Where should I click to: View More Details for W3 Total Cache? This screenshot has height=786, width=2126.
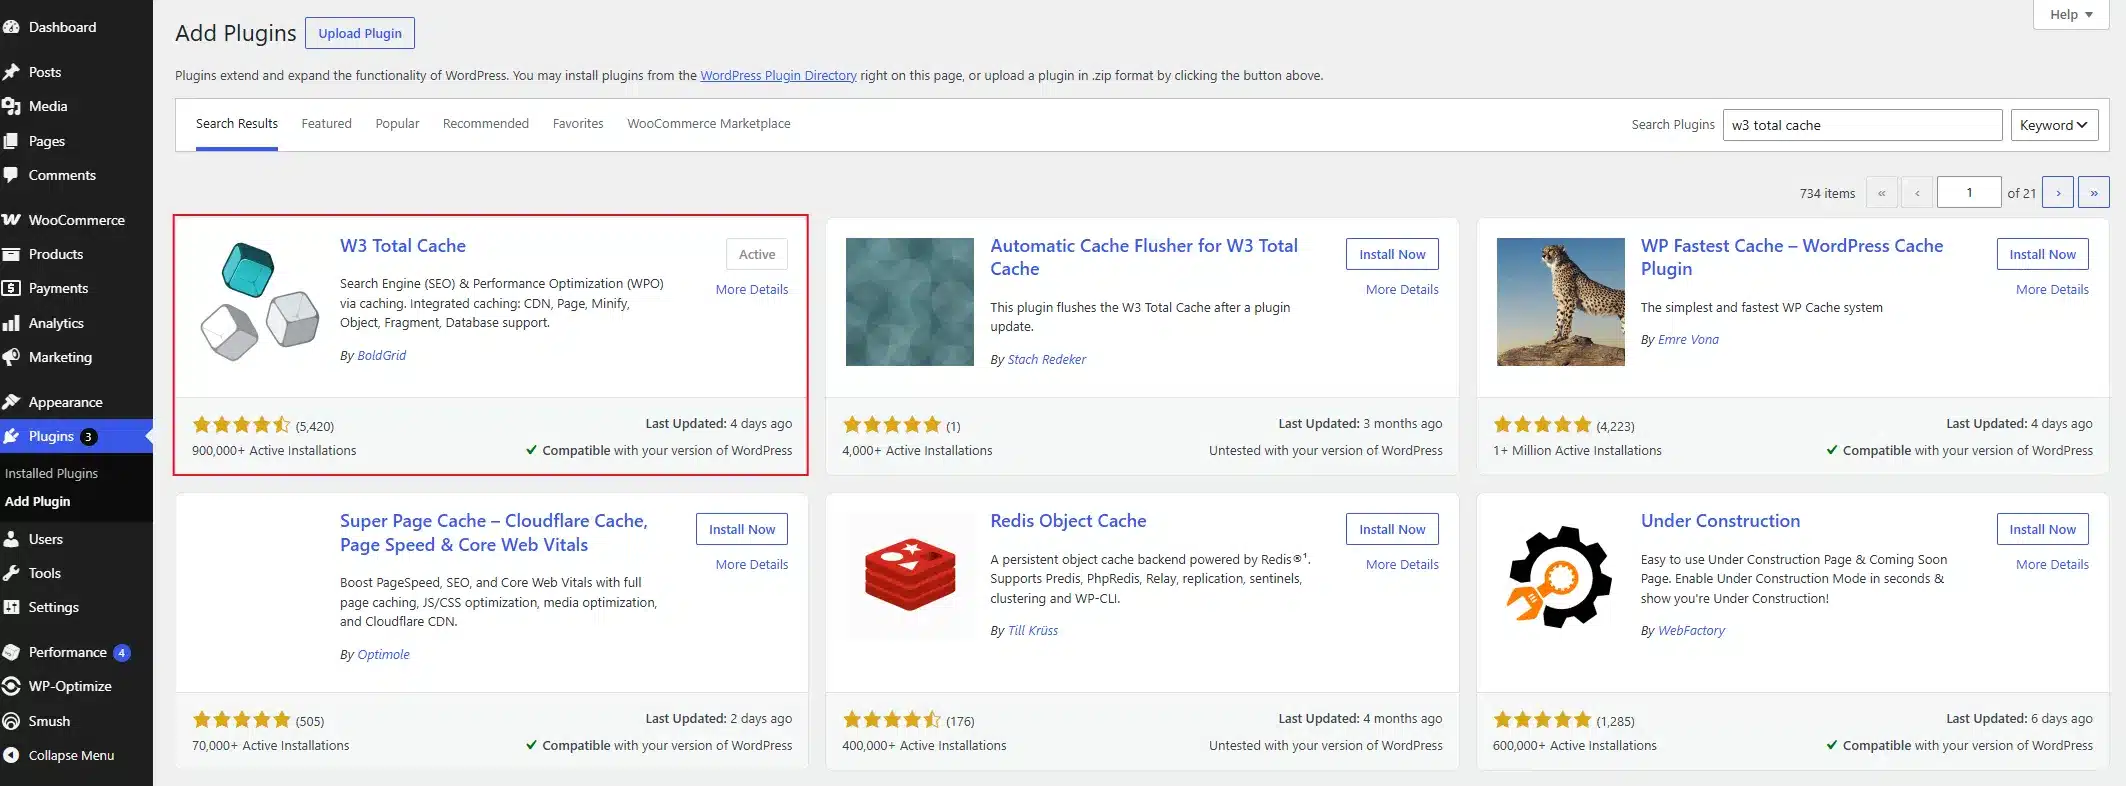(x=752, y=289)
